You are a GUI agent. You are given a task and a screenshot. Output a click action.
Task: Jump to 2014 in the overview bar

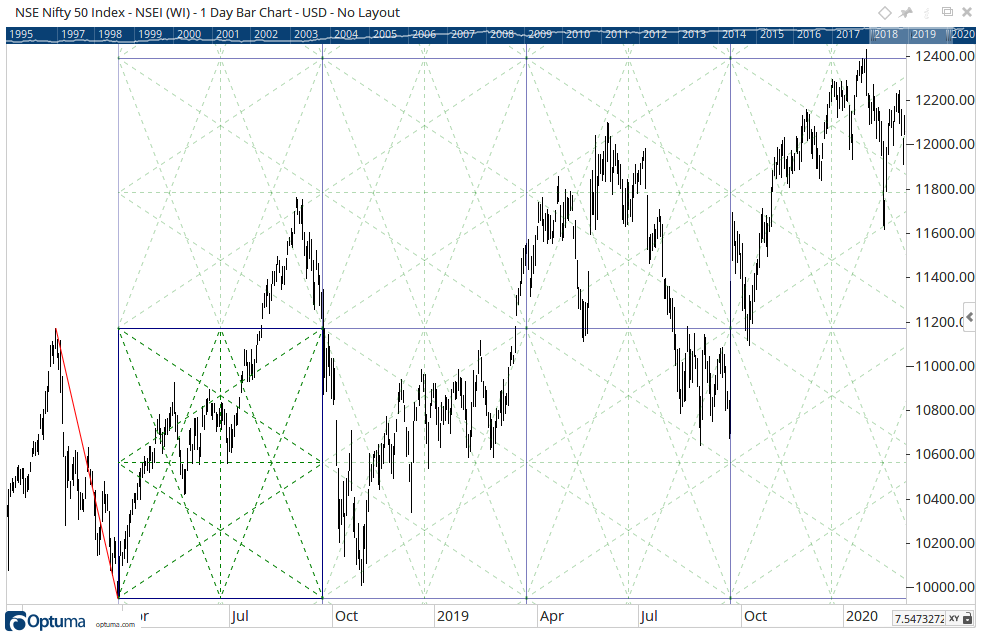tap(733, 34)
